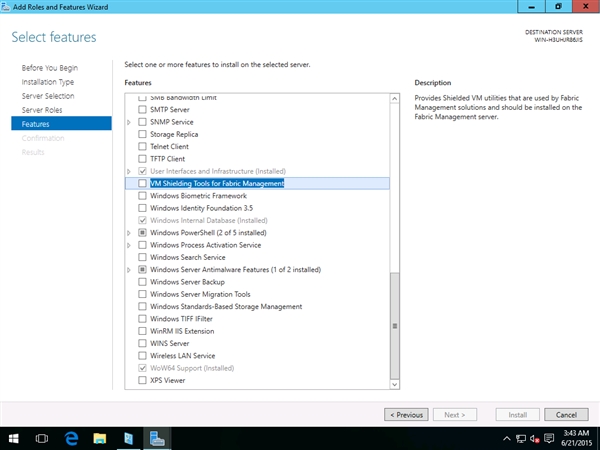Image resolution: width=600 pixels, height=450 pixels.
Task: Check the Windows Server Backup feature
Action: pos(142,282)
